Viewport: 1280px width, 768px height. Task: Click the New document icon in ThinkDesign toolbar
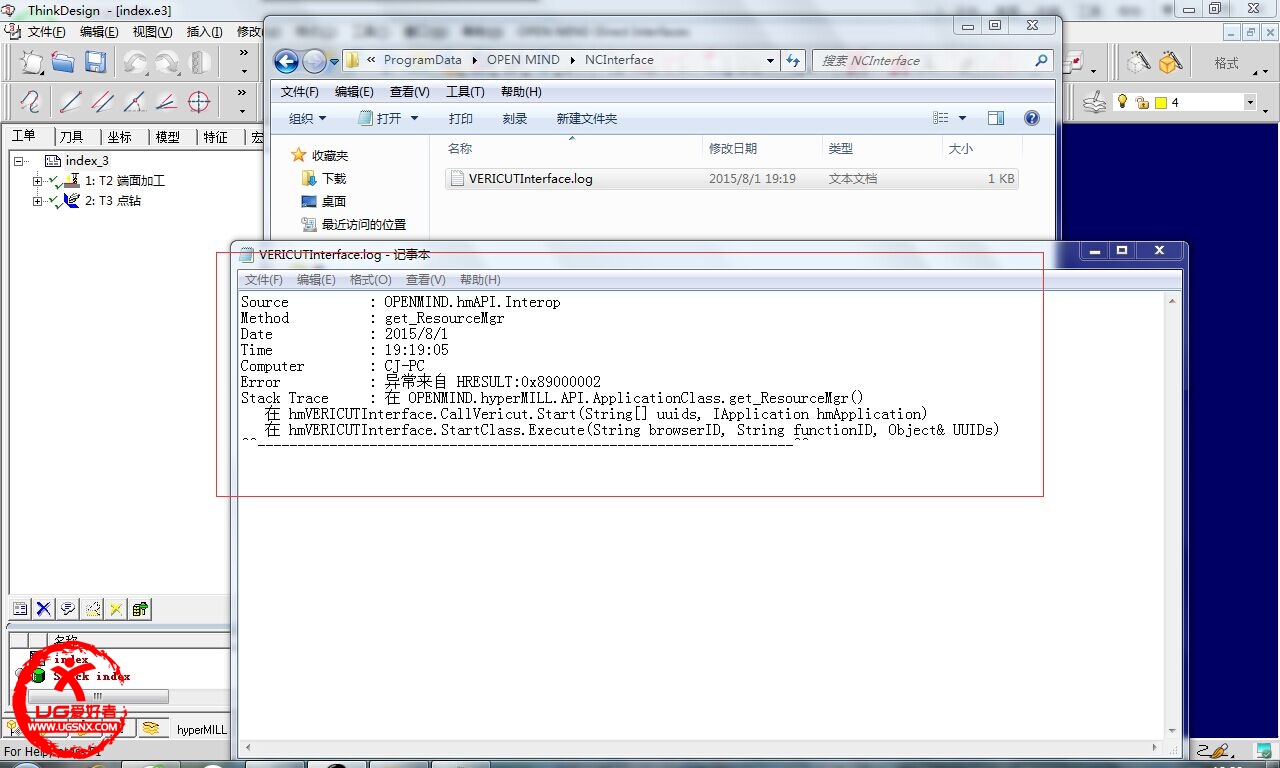[x=33, y=62]
